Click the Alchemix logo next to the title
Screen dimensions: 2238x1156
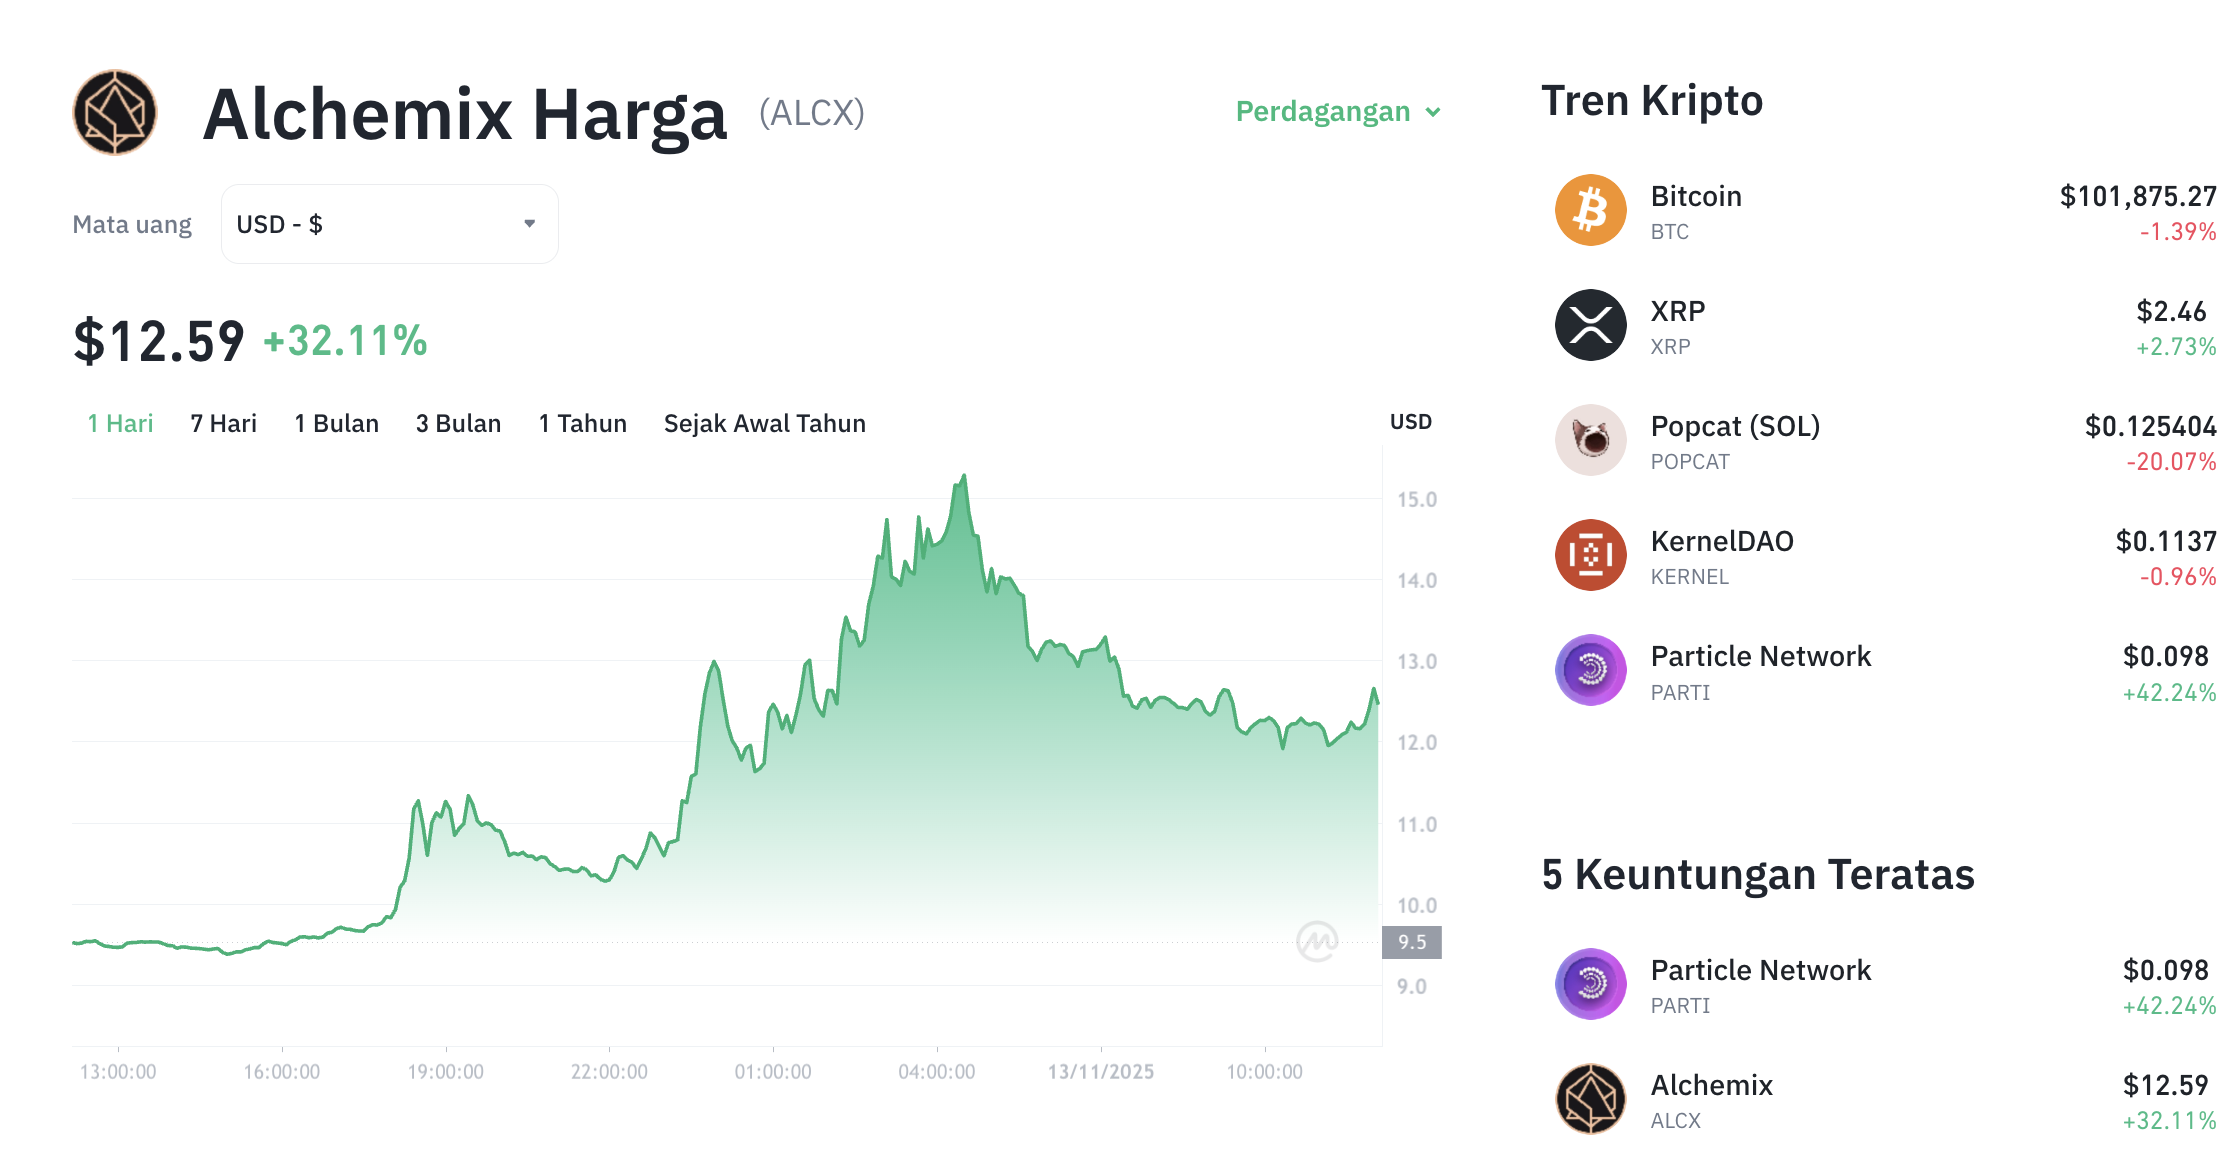tap(113, 112)
